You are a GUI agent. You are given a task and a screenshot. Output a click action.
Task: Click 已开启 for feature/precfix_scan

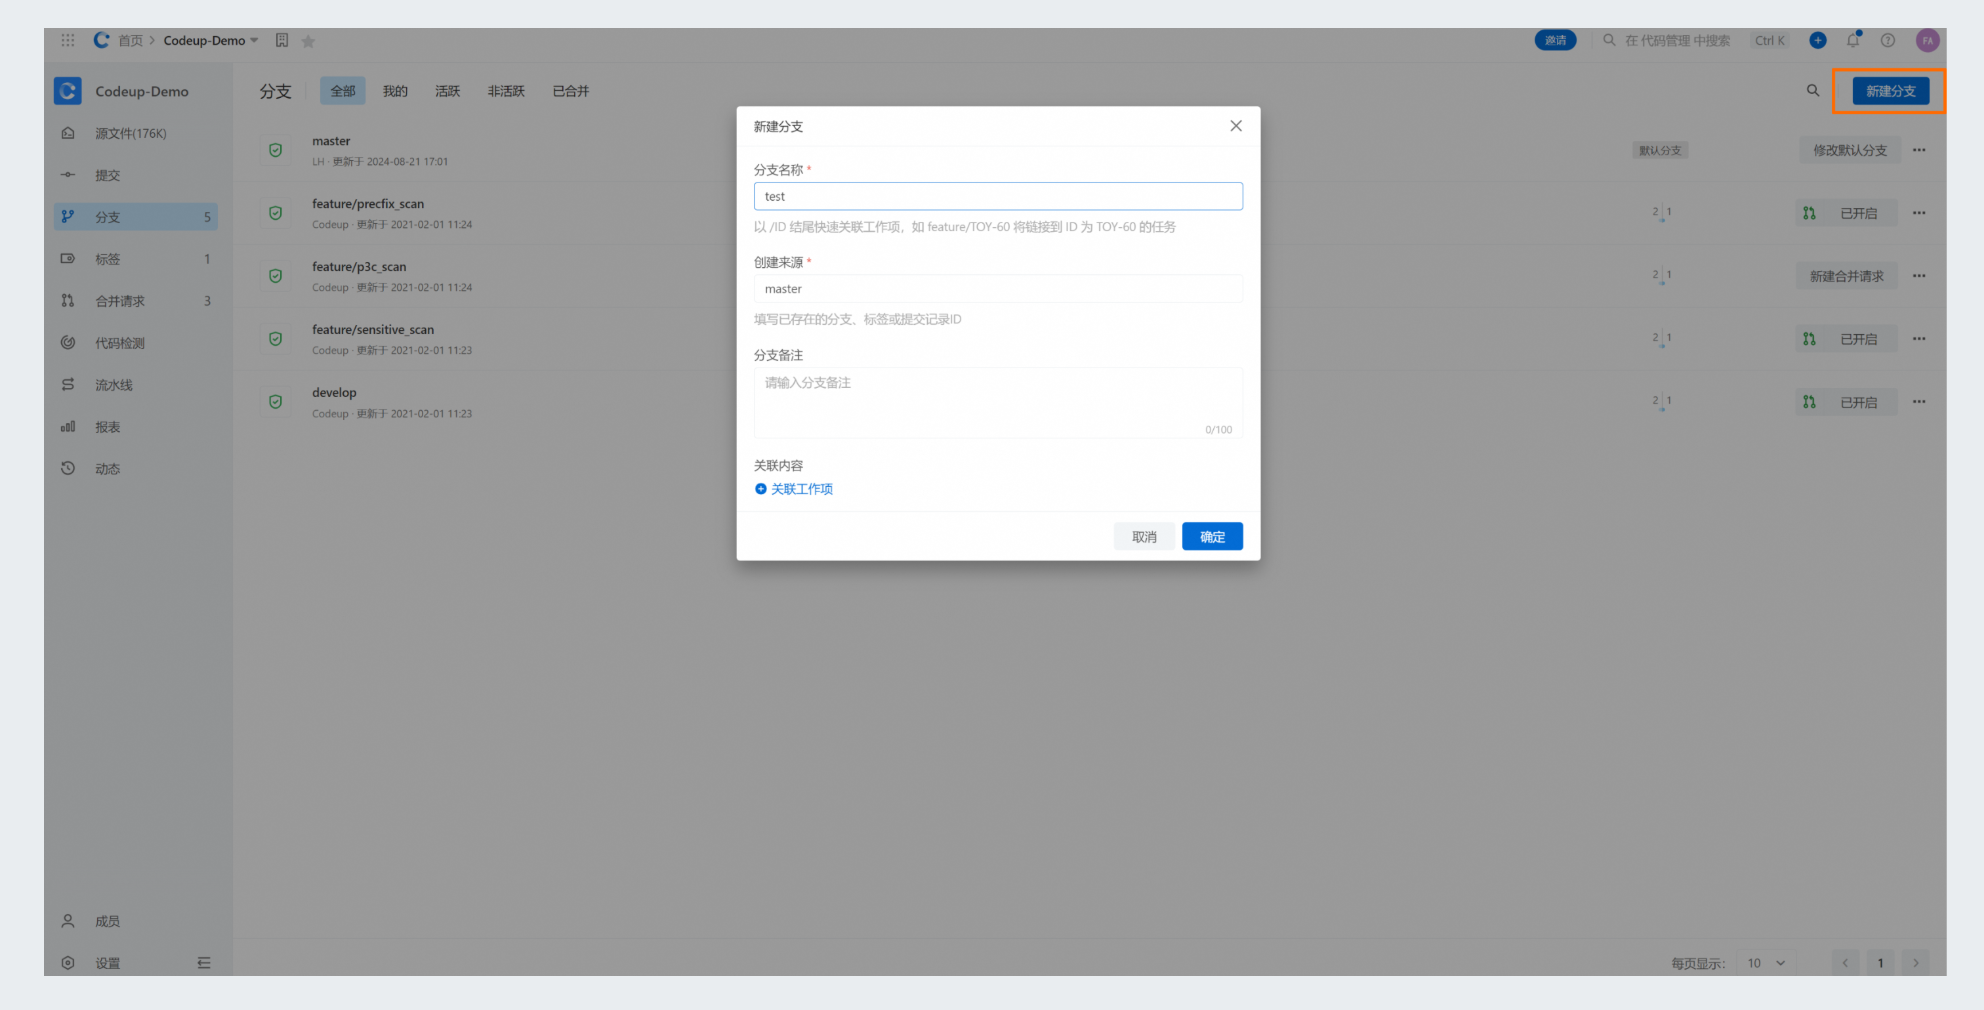click(1847, 213)
